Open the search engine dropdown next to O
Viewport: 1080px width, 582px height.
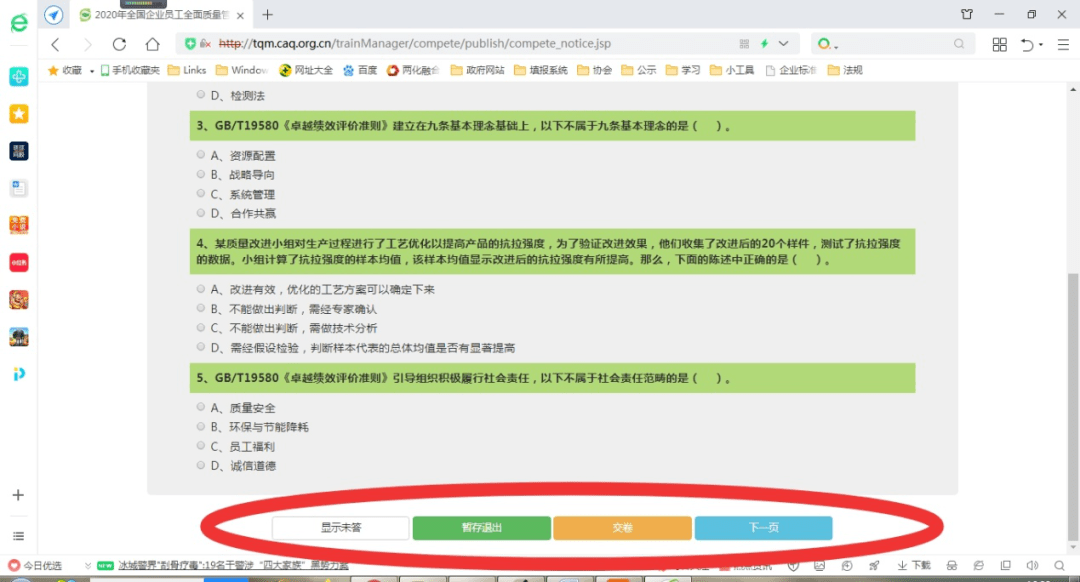coord(836,46)
